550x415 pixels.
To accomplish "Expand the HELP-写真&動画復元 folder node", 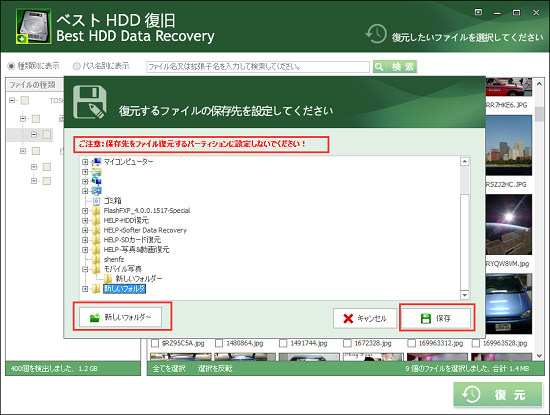I will pos(85,250).
